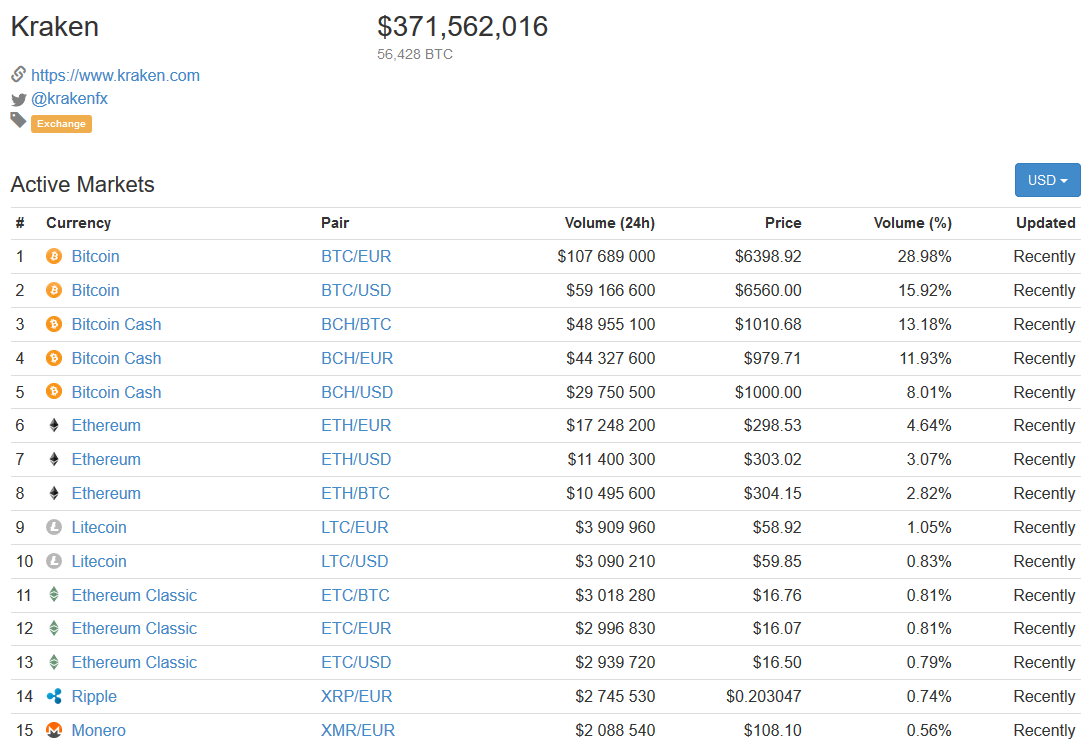This screenshot has height=744, width=1090.
Task: Click the chain link icon beside the Kraken URL
Action: [19, 74]
